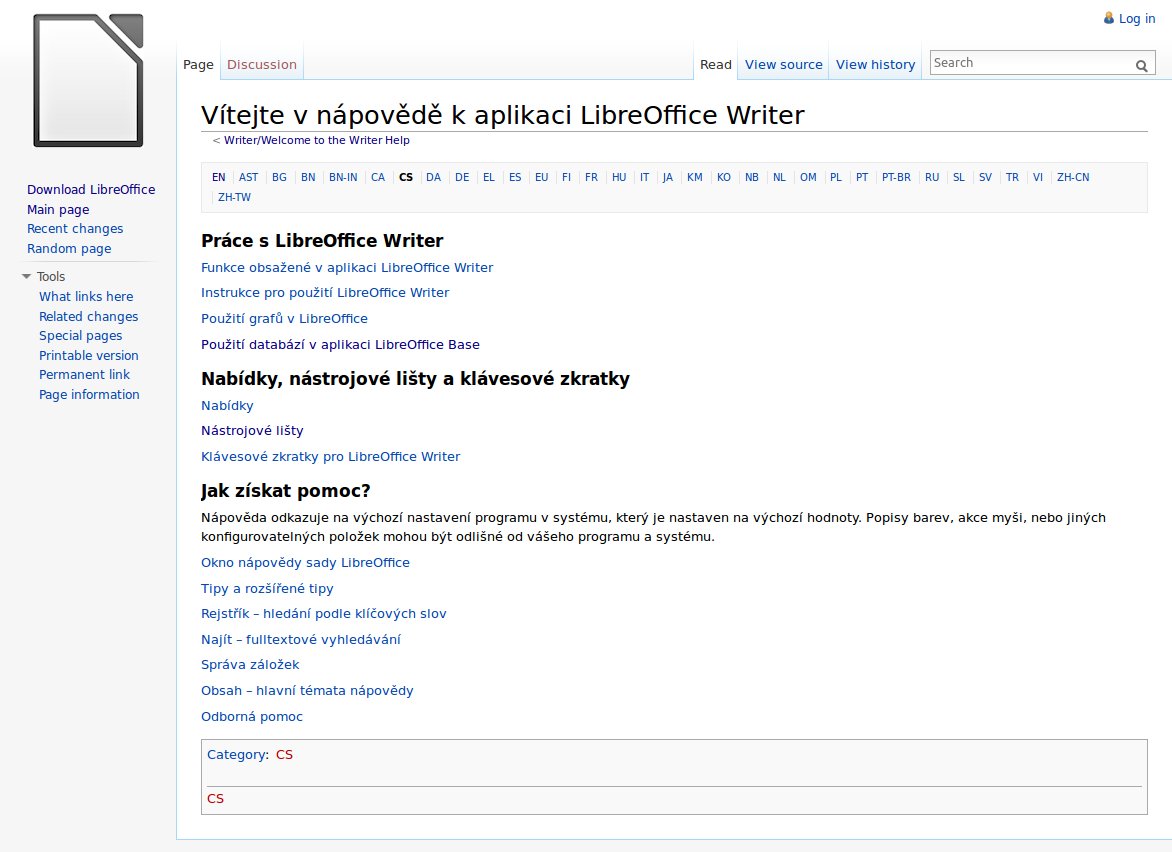Click the Práce s LibreOffice Writer heading

[x=322, y=241]
